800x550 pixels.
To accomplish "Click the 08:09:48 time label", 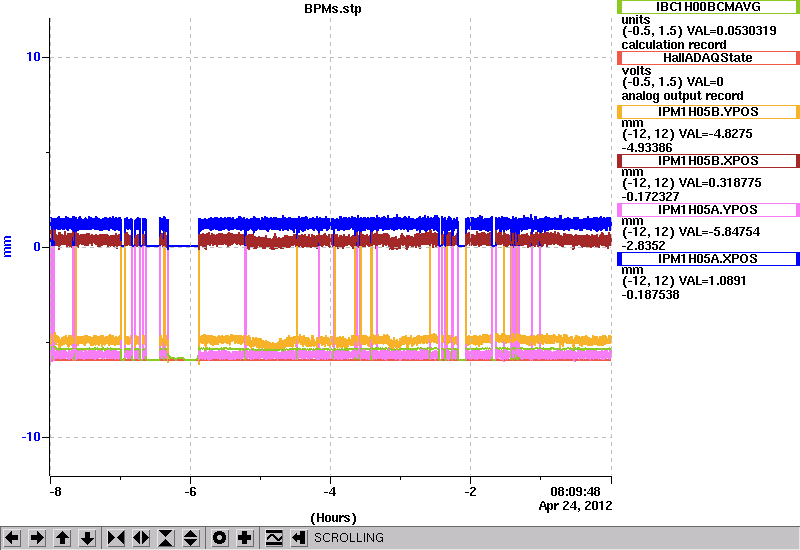I will pos(575,492).
